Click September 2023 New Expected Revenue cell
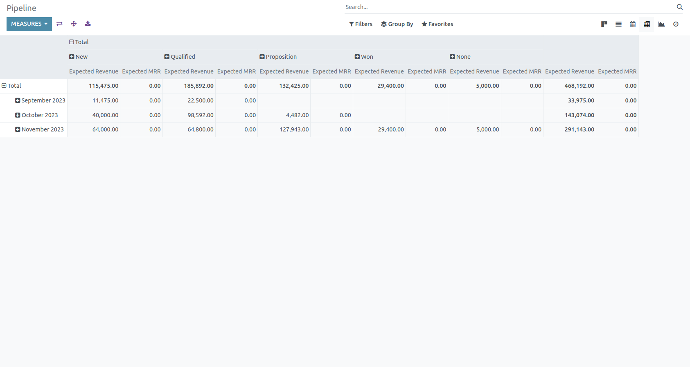 (94, 100)
